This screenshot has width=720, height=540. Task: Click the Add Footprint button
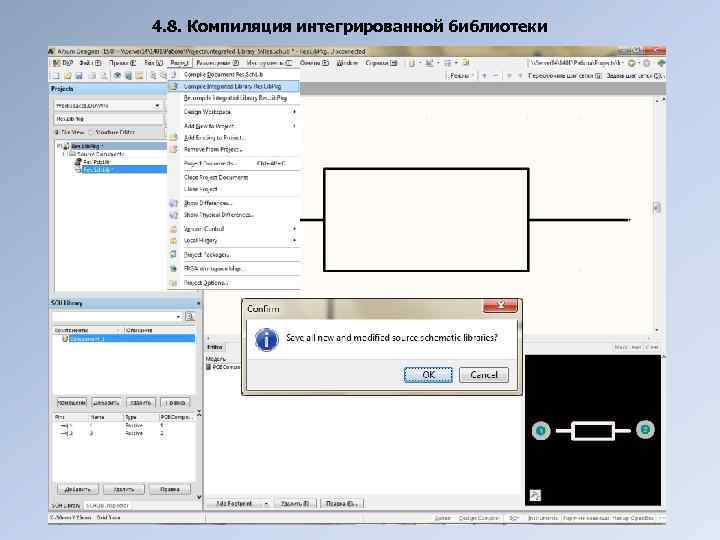234,504
